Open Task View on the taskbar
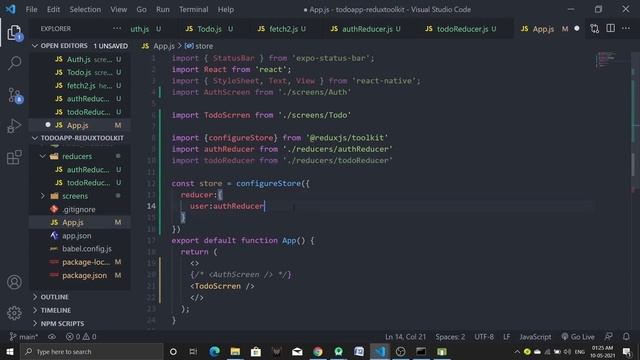The height and width of the screenshot is (360, 640). pos(193,351)
